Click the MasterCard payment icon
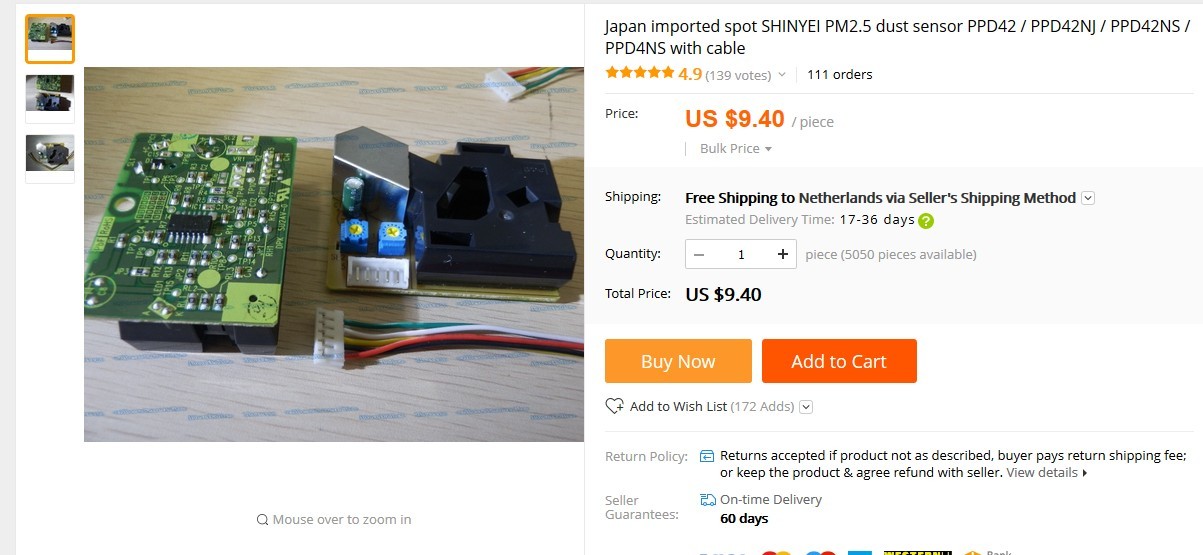This screenshot has width=1203, height=555. point(775,552)
